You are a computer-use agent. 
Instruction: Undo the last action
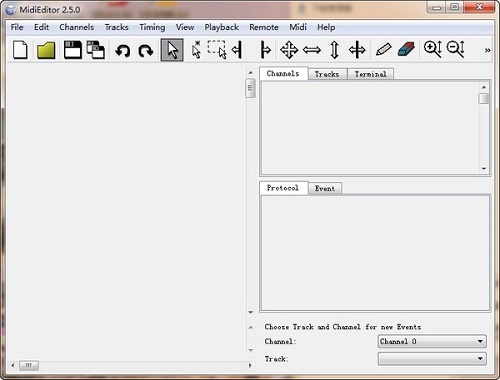pos(123,51)
